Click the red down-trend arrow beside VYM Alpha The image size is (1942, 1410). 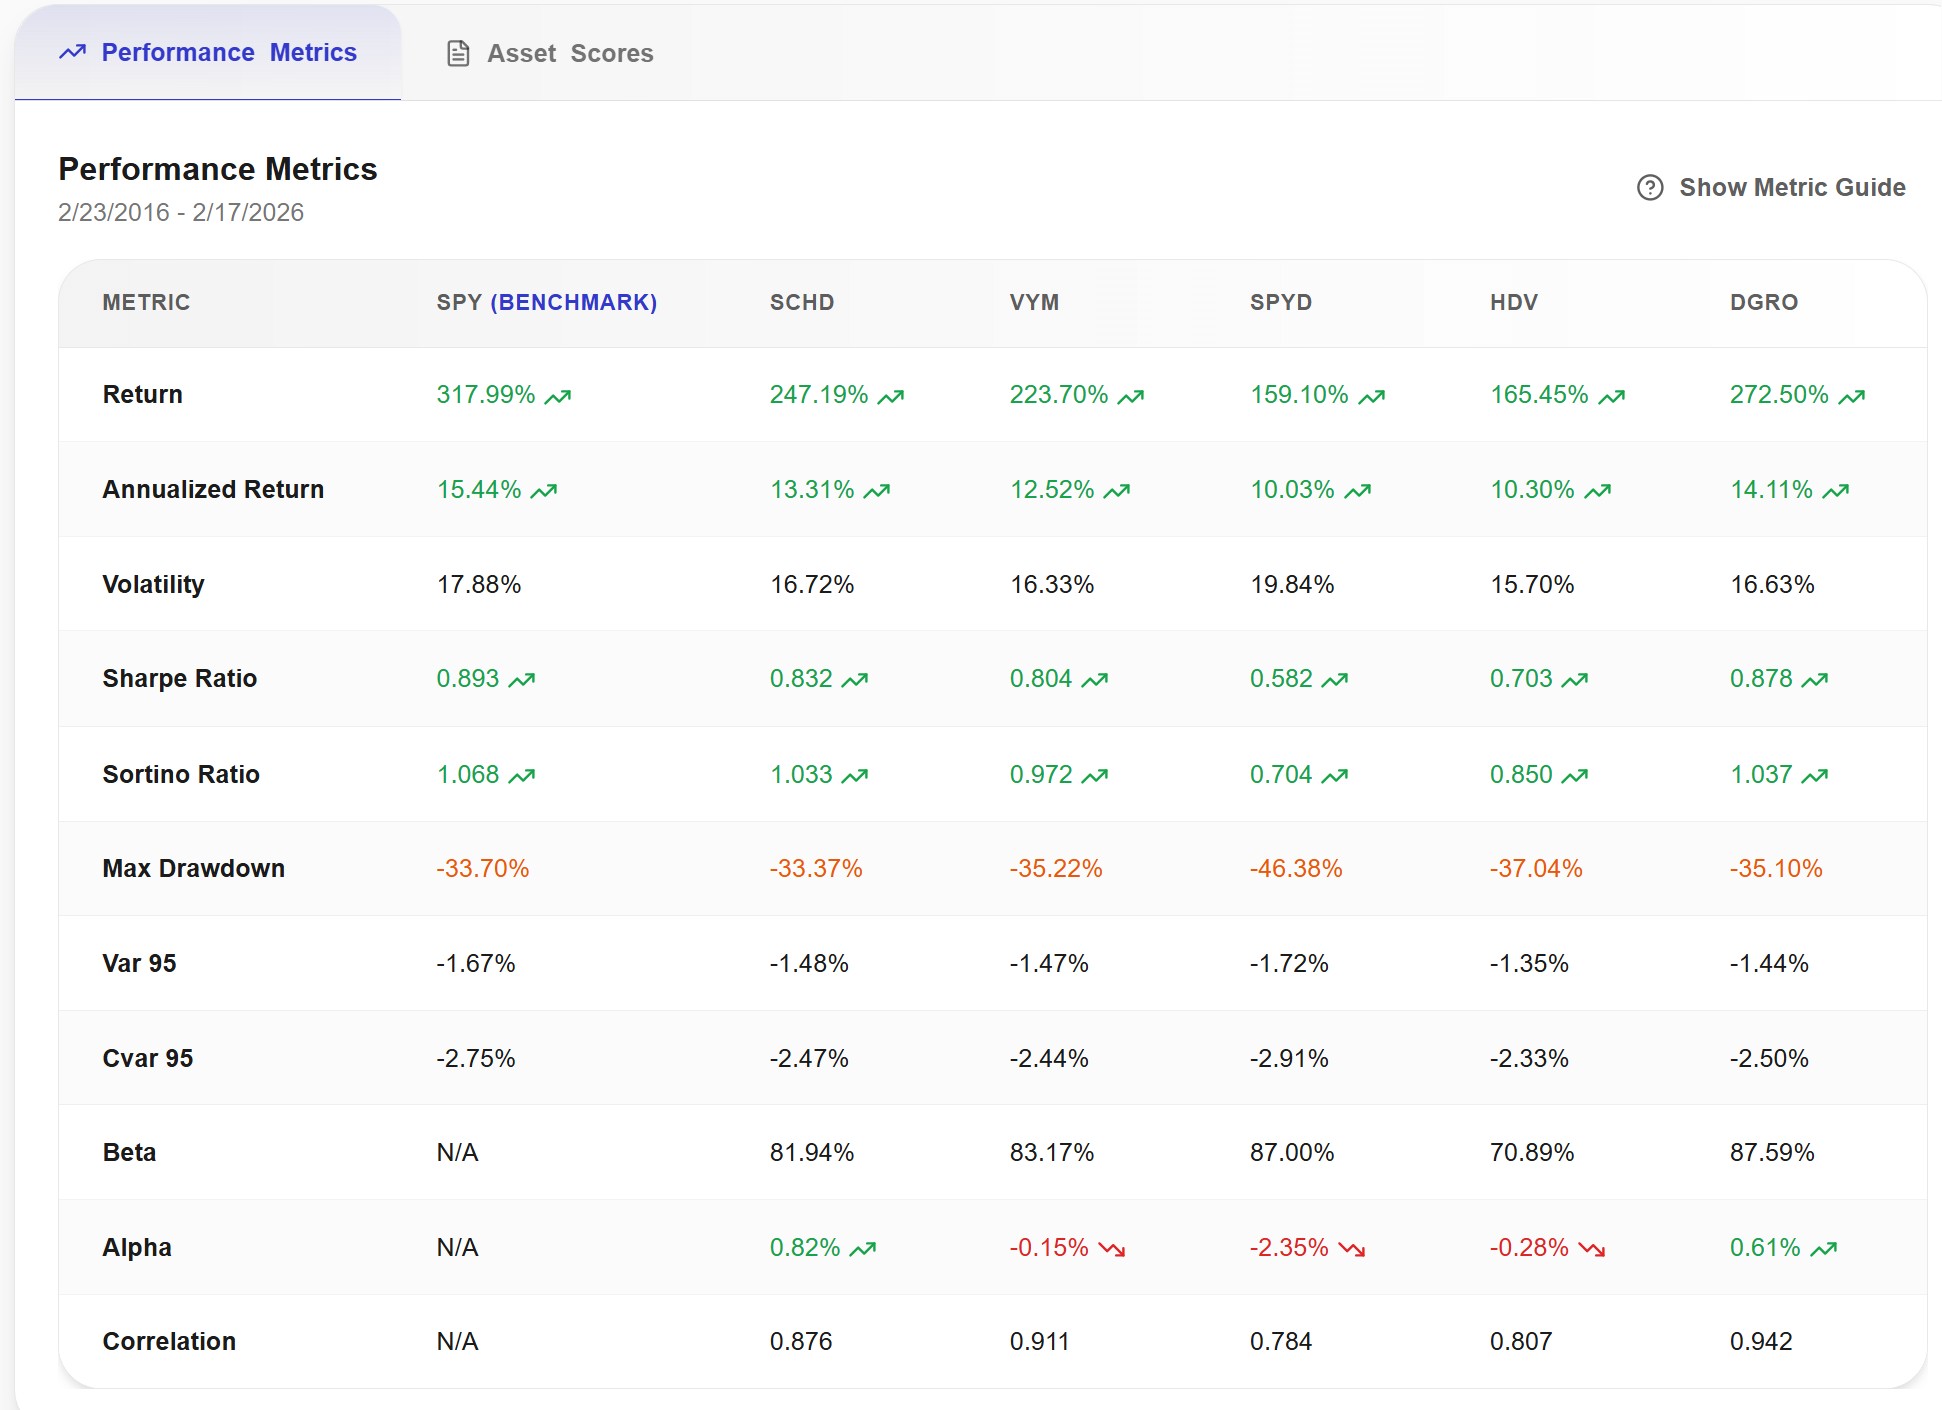[1112, 1248]
